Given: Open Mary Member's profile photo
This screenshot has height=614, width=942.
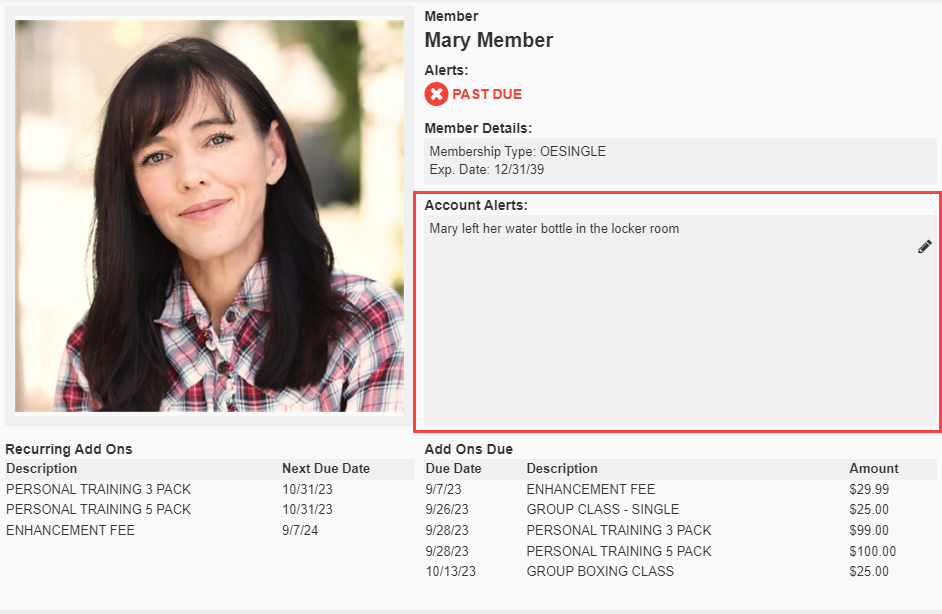Looking at the screenshot, I should click(x=209, y=216).
